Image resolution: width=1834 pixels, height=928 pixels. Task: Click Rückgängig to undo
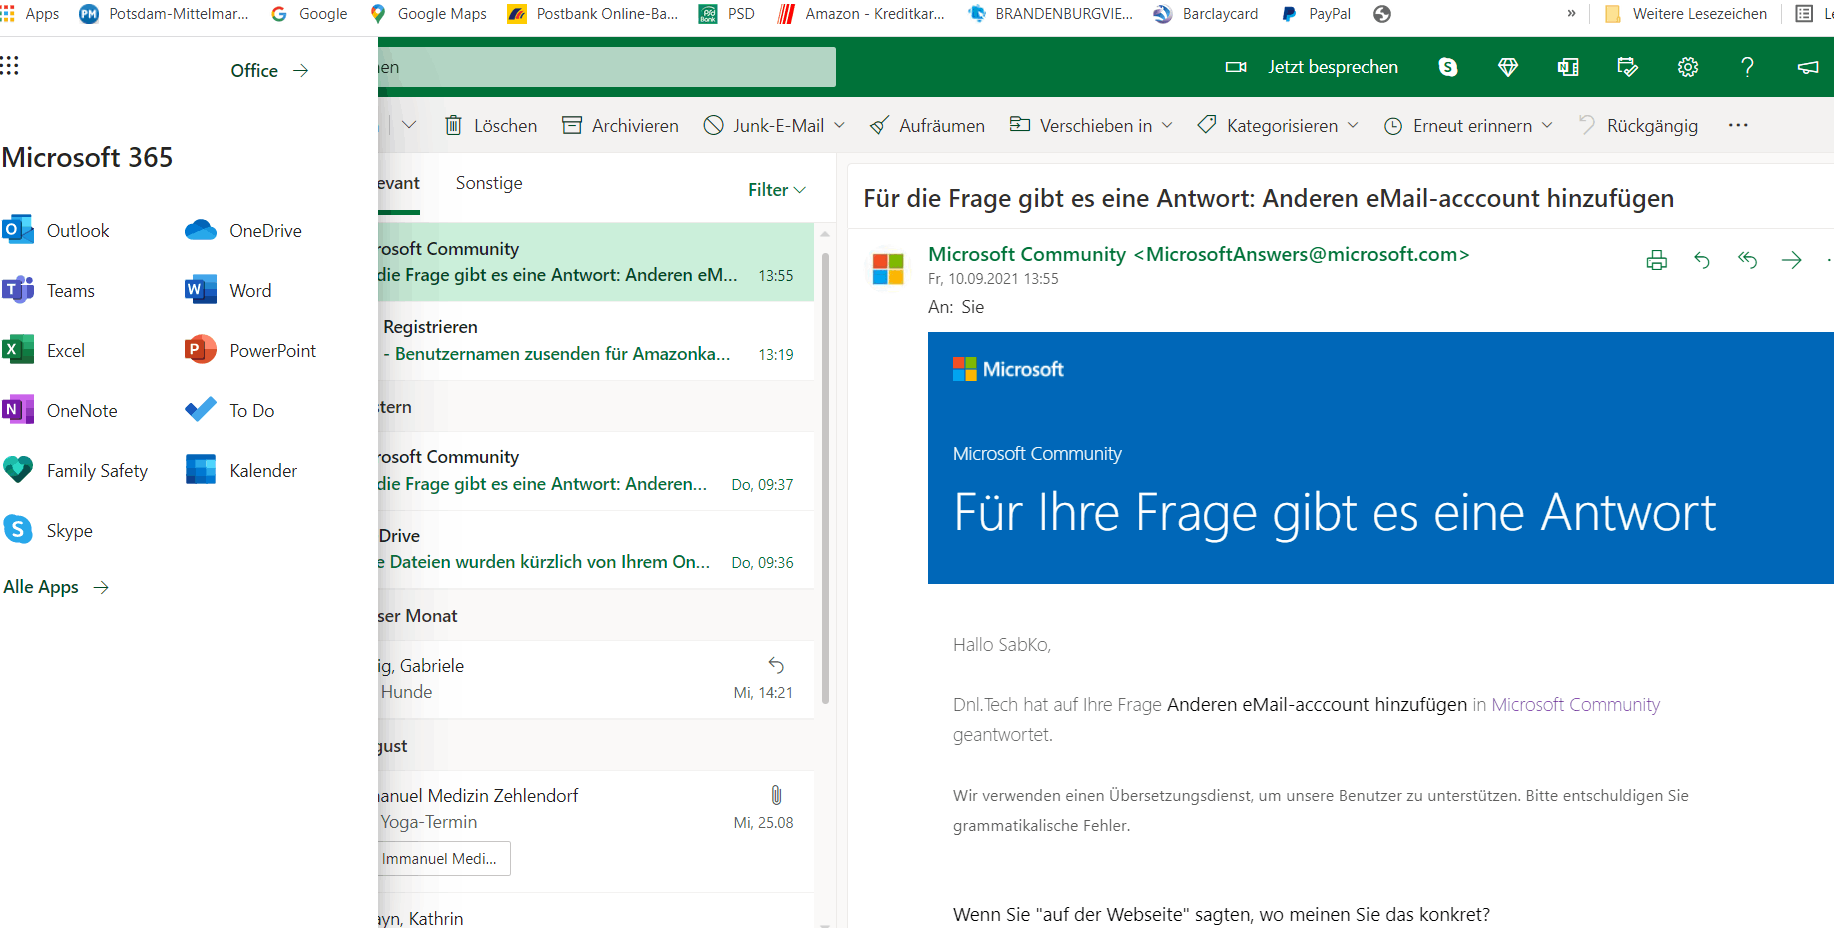click(1638, 125)
